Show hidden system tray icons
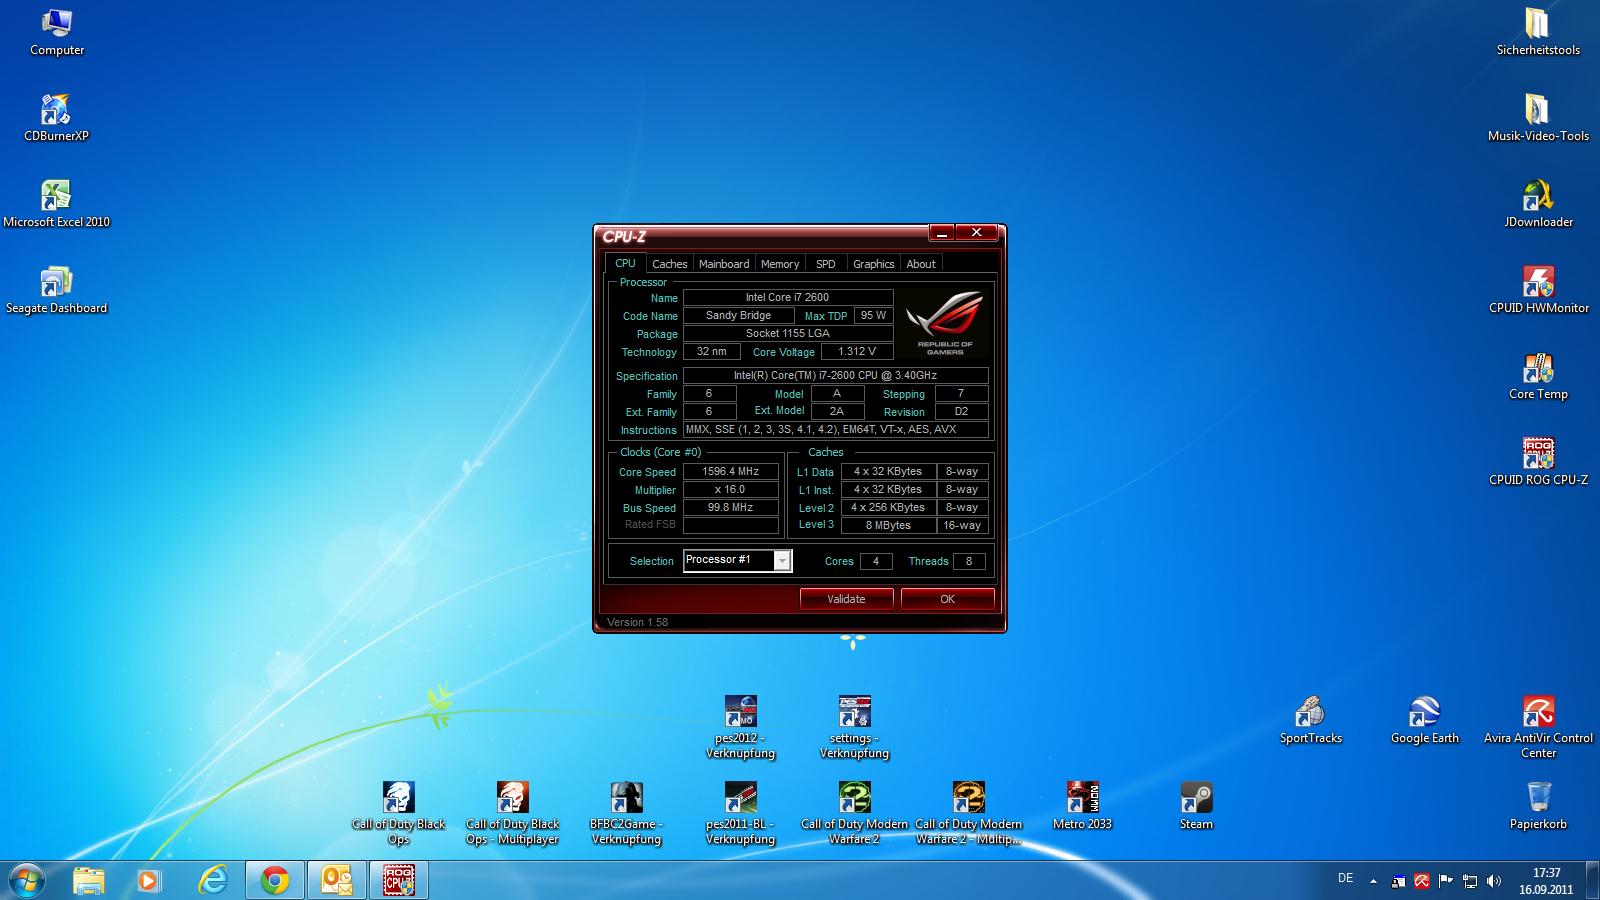 point(1373,882)
